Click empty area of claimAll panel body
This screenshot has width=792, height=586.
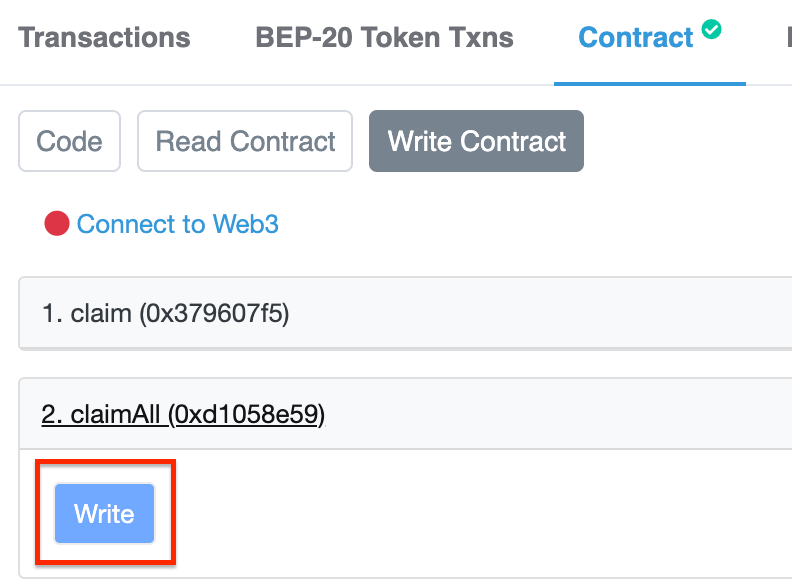(455, 513)
